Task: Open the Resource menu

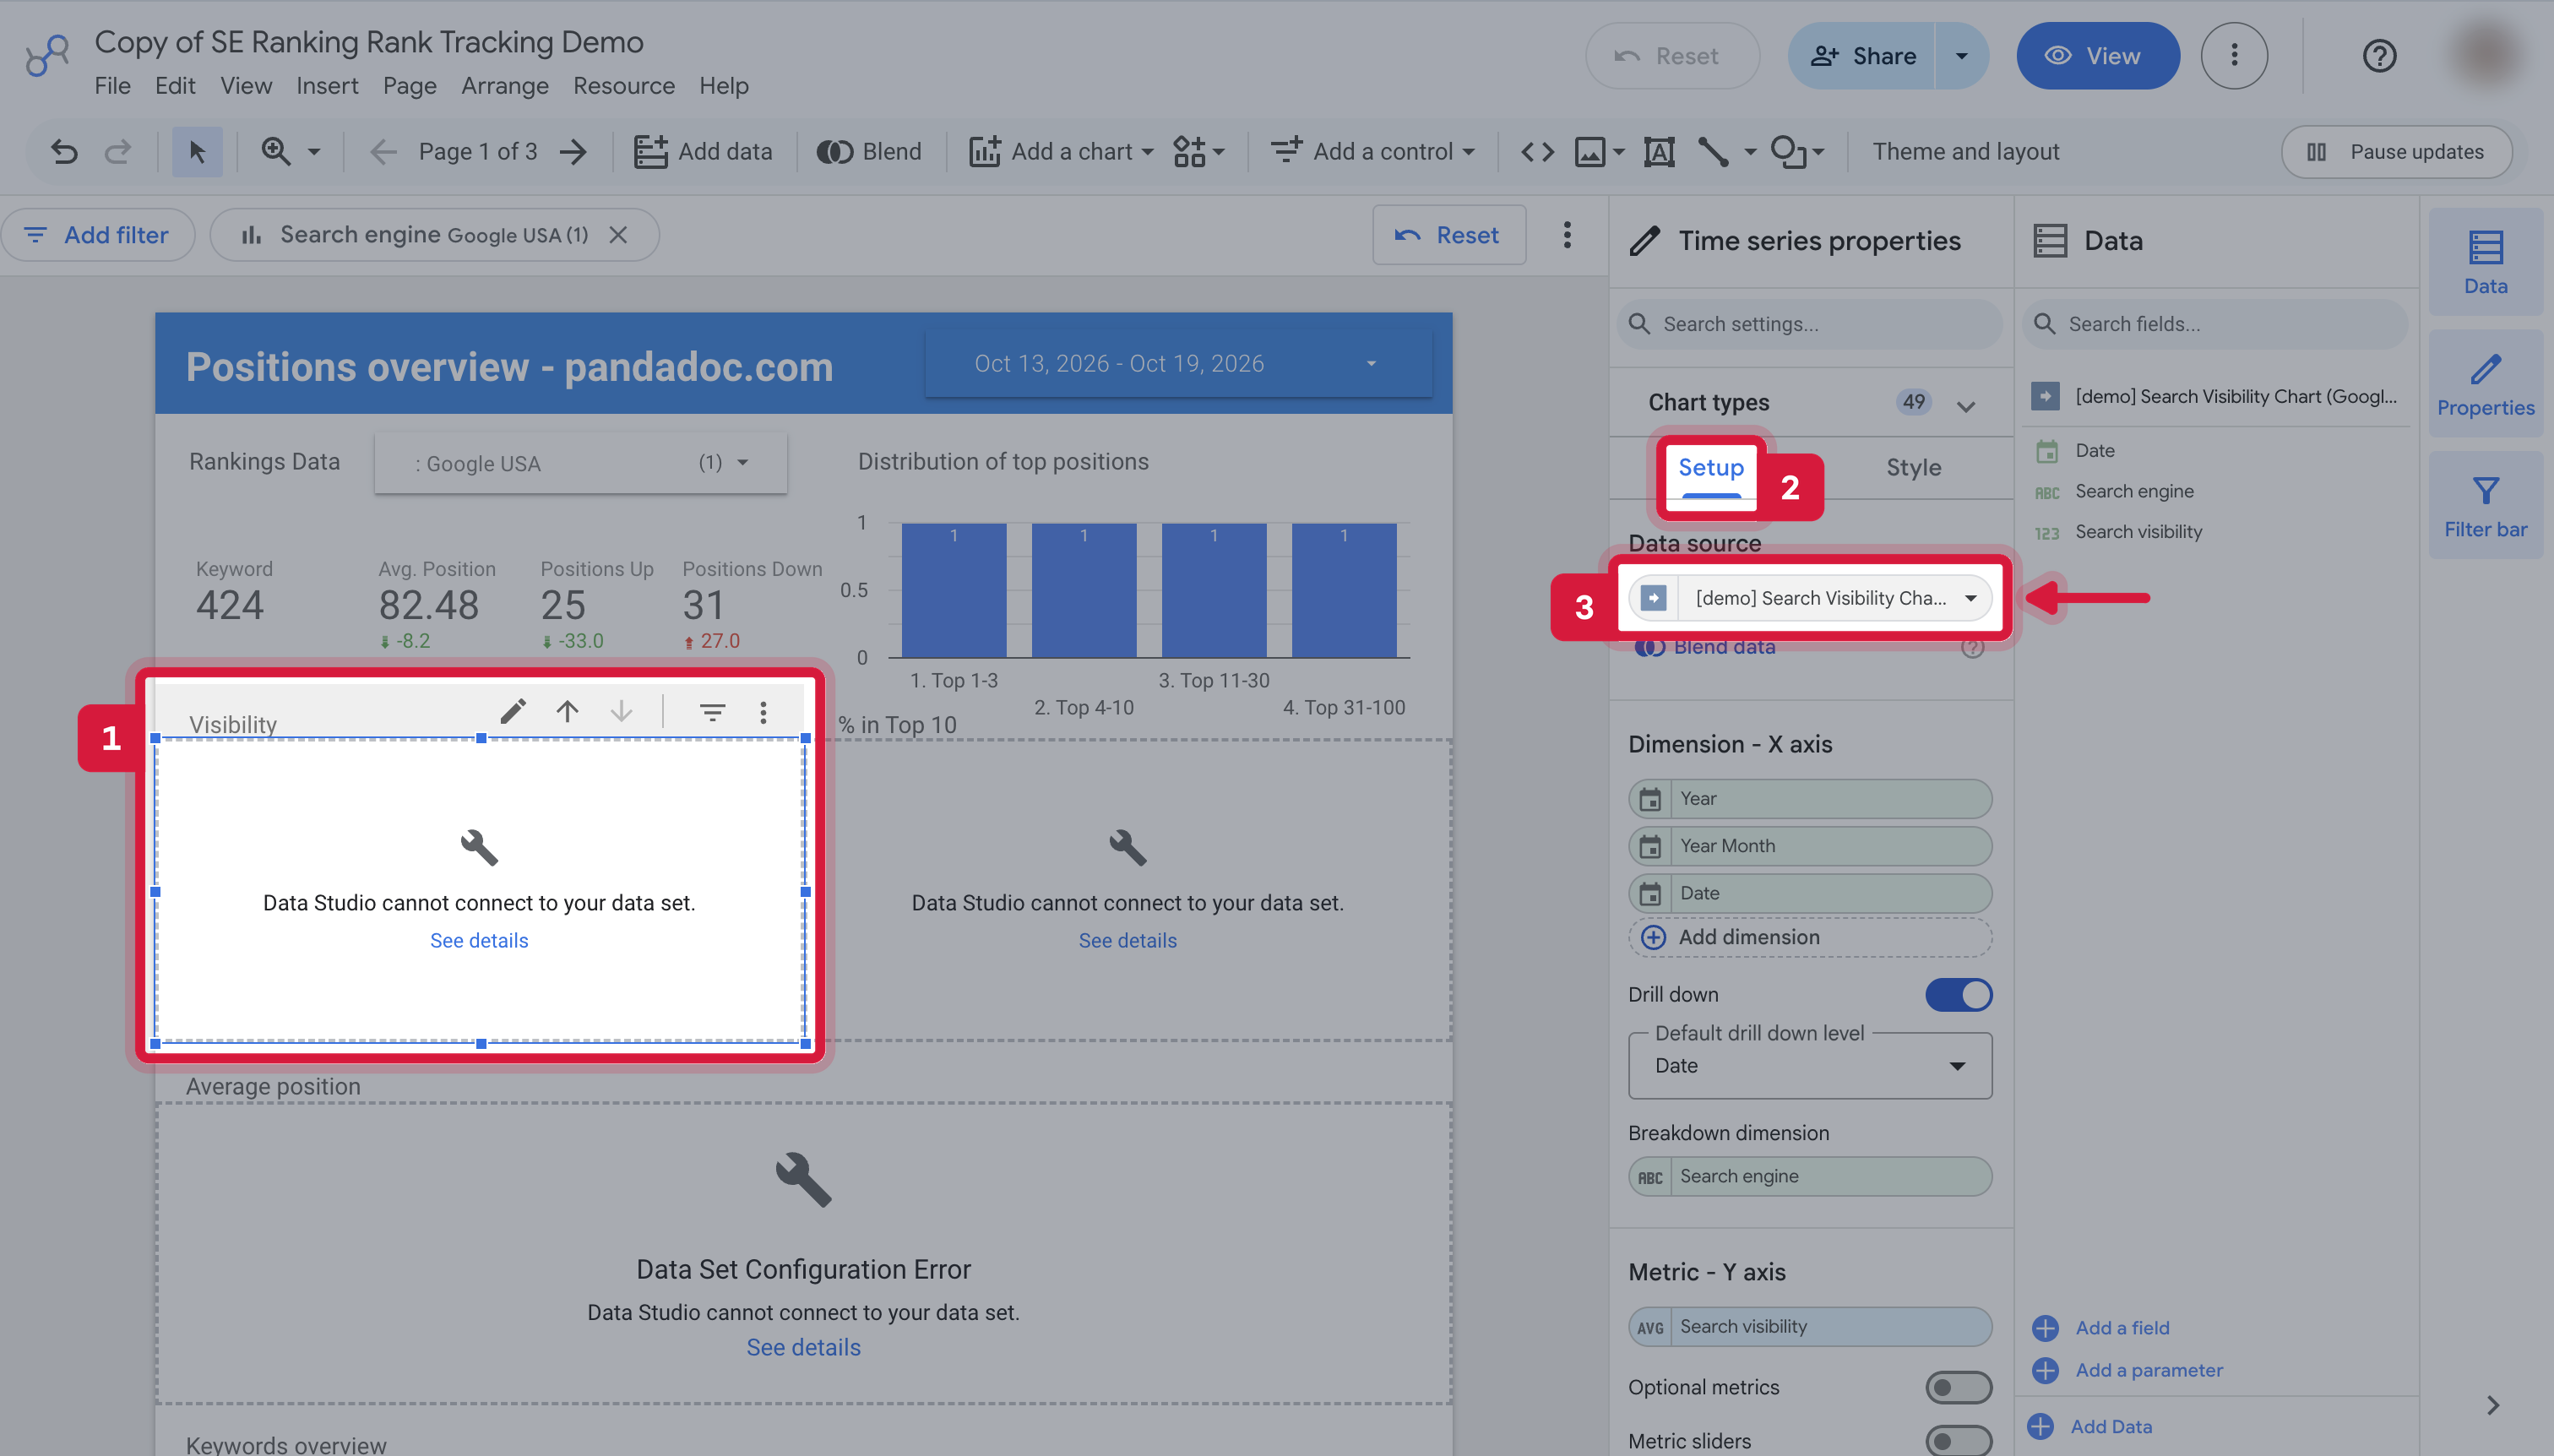Action: (x=623, y=86)
